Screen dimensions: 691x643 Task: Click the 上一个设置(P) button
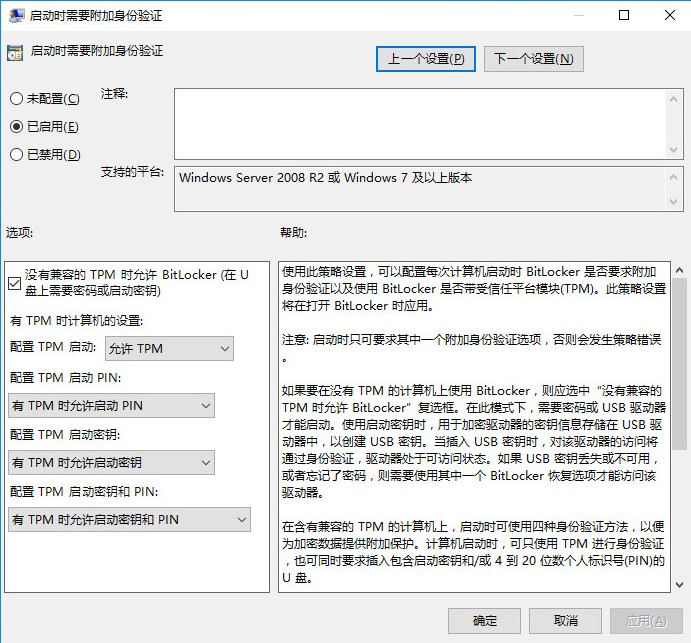[x=426, y=59]
